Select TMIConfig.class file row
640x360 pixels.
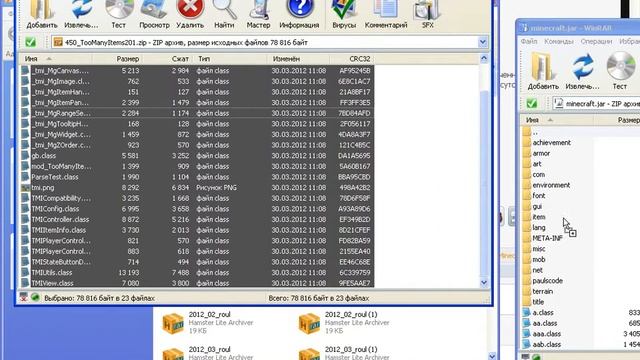[198, 209]
